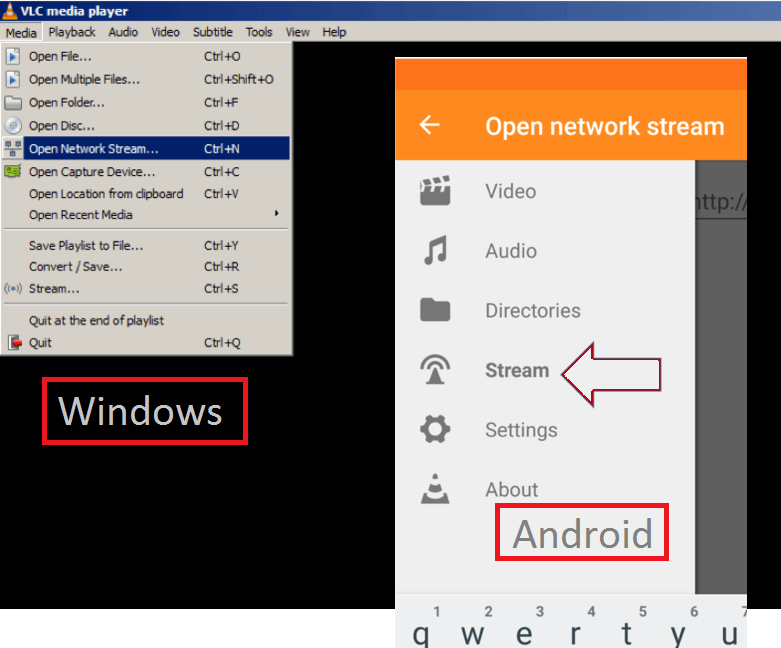Tap the back arrow in Android header
The image size is (781, 648).
(429, 125)
